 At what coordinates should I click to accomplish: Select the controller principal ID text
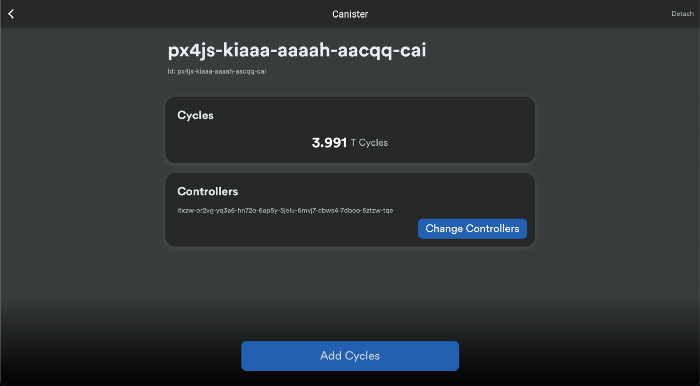(285, 211)
